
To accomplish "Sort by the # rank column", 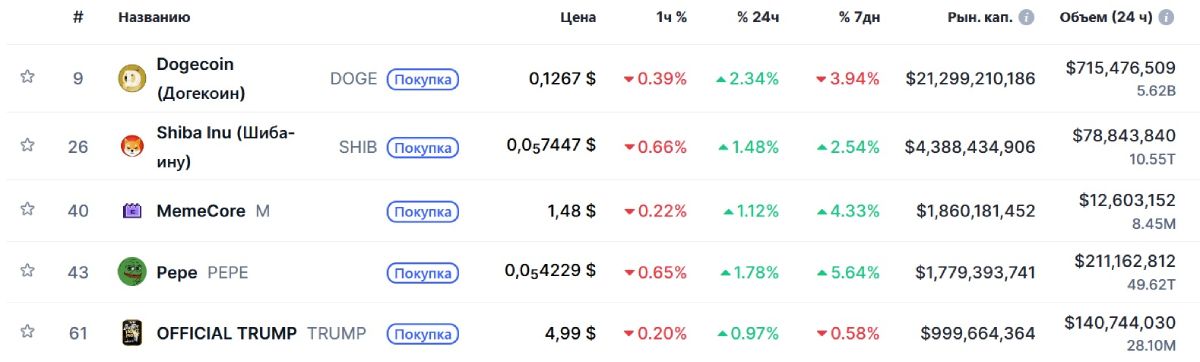I will (78, 17).
